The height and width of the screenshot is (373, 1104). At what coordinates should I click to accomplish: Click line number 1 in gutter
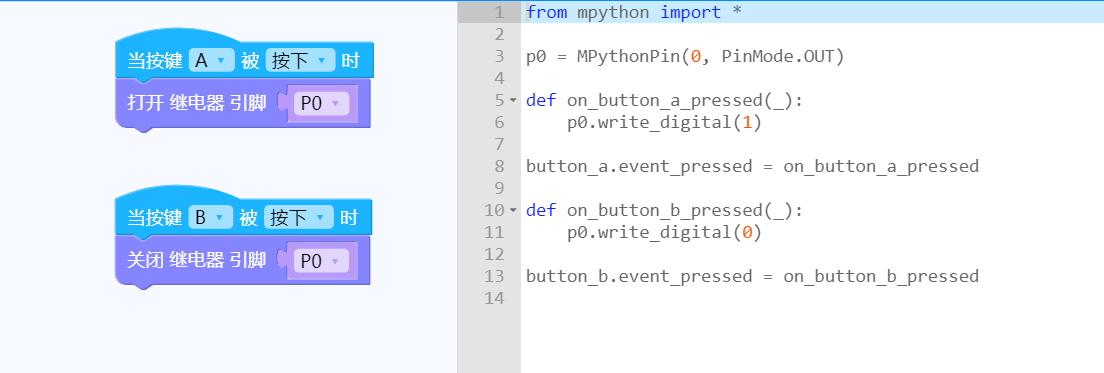[499, 12]
